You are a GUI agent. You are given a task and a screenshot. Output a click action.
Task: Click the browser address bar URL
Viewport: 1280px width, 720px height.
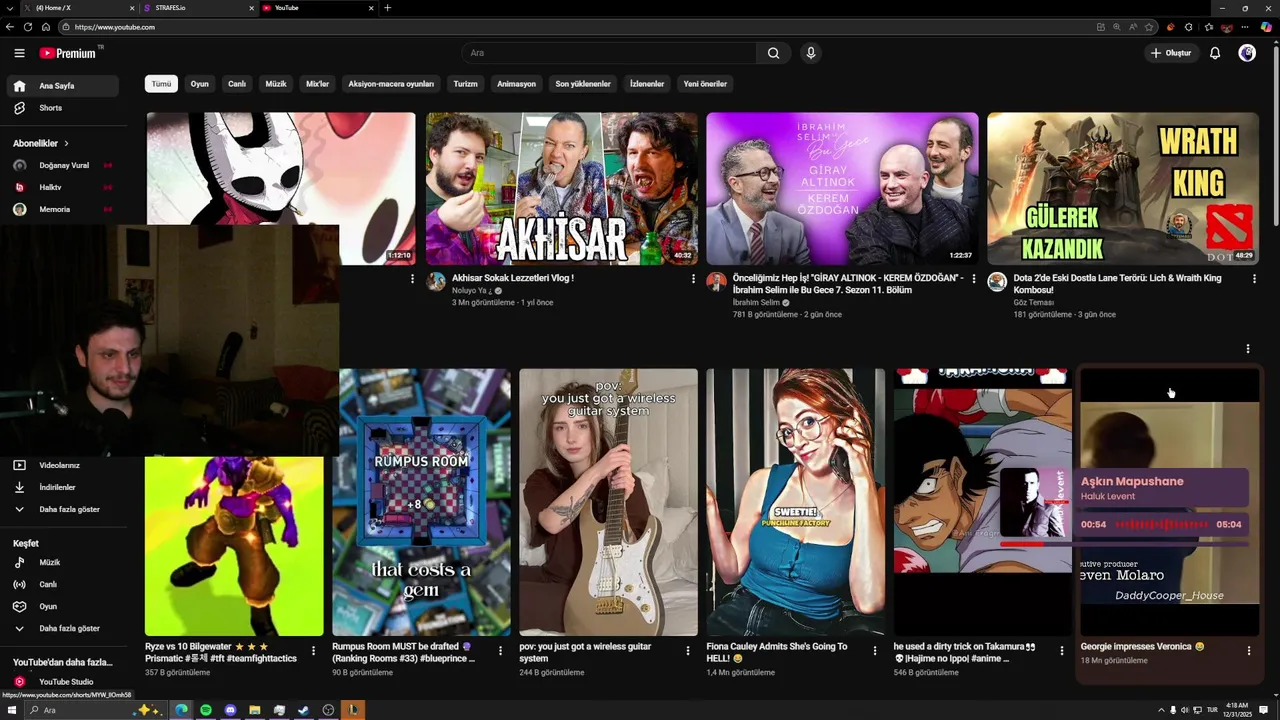click(x=115, y=27)
